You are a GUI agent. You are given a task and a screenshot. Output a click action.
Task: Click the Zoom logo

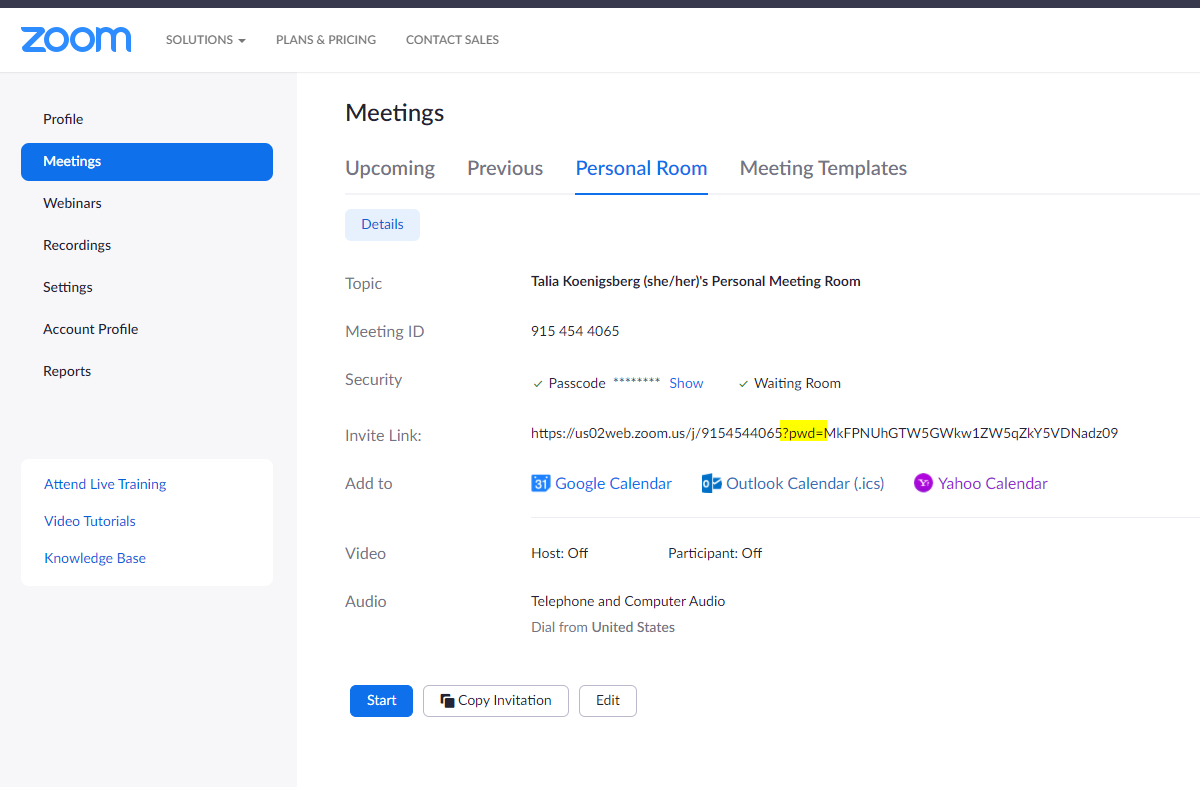coord(76,40)
